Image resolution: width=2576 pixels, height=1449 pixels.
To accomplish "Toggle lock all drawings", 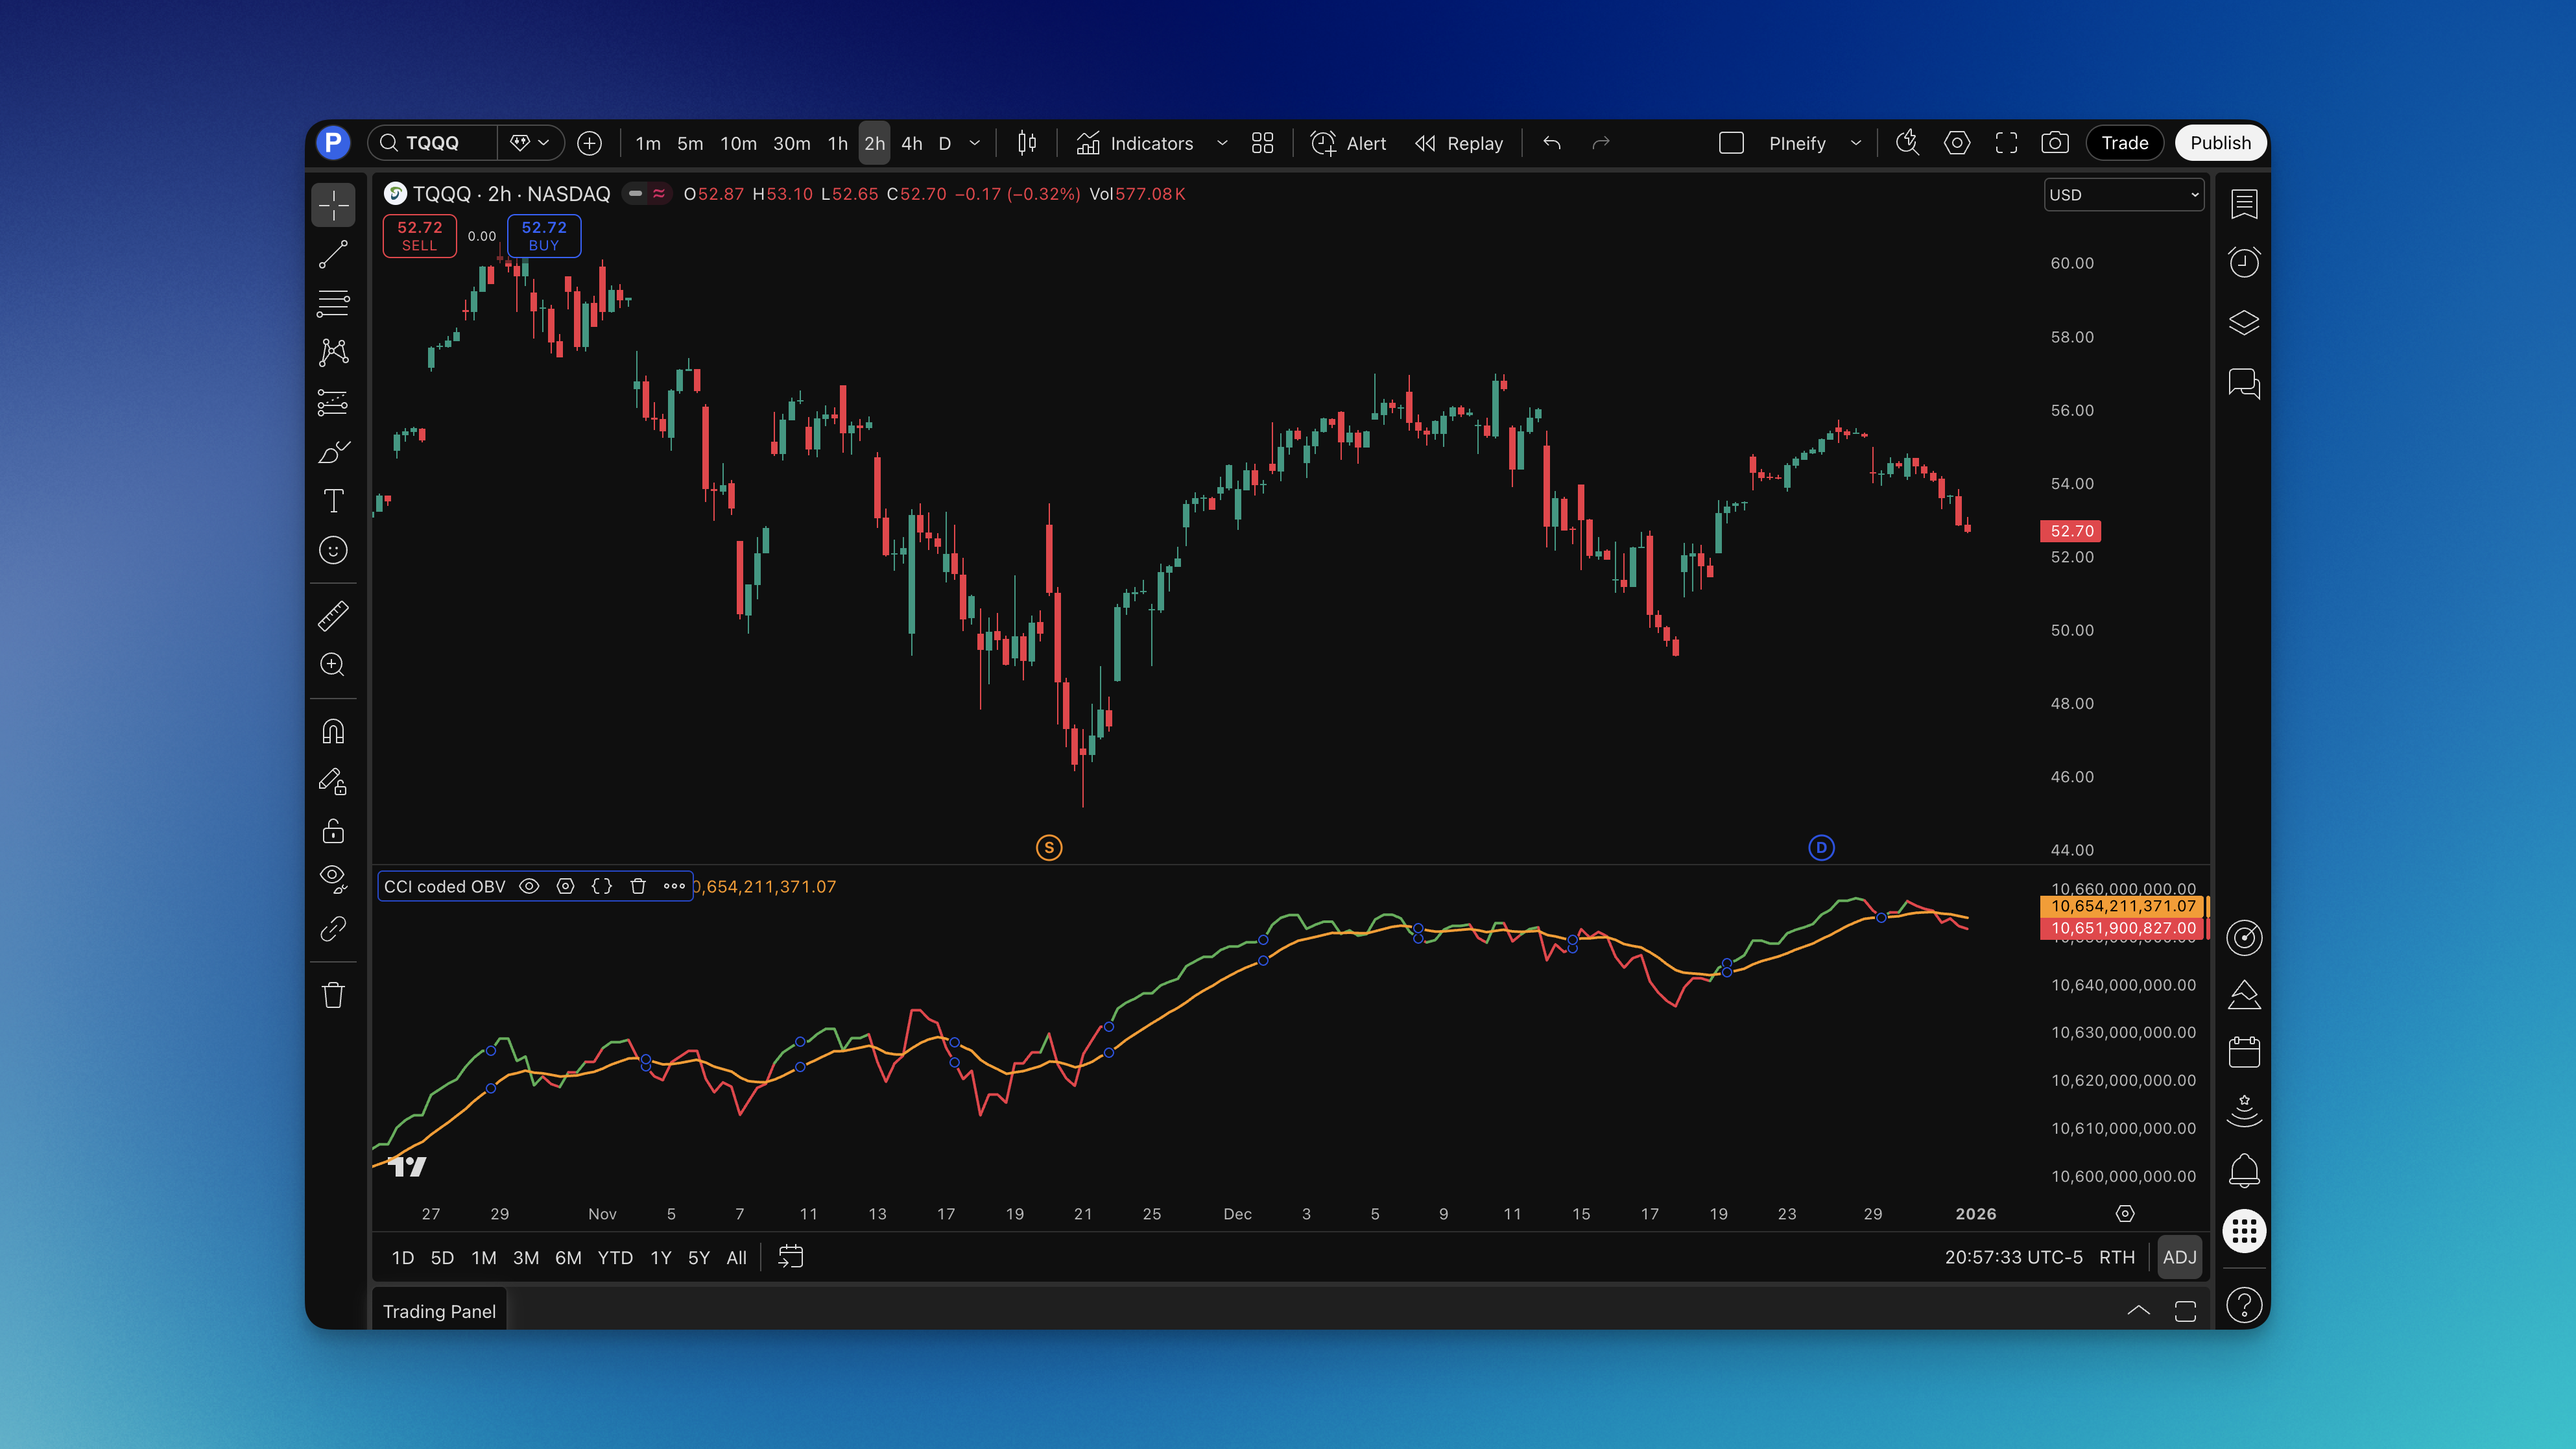I will pos(333,831).
